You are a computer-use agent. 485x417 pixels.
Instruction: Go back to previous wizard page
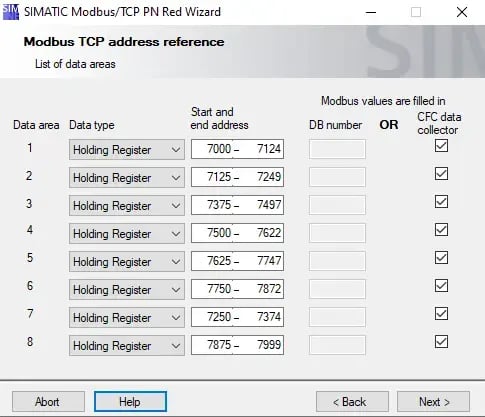point(352,402)
